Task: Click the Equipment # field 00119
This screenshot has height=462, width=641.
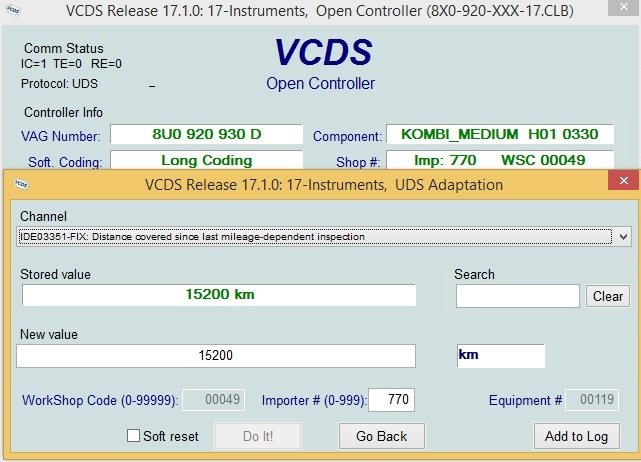Action: pyautogui.click(x=592, y=399)
